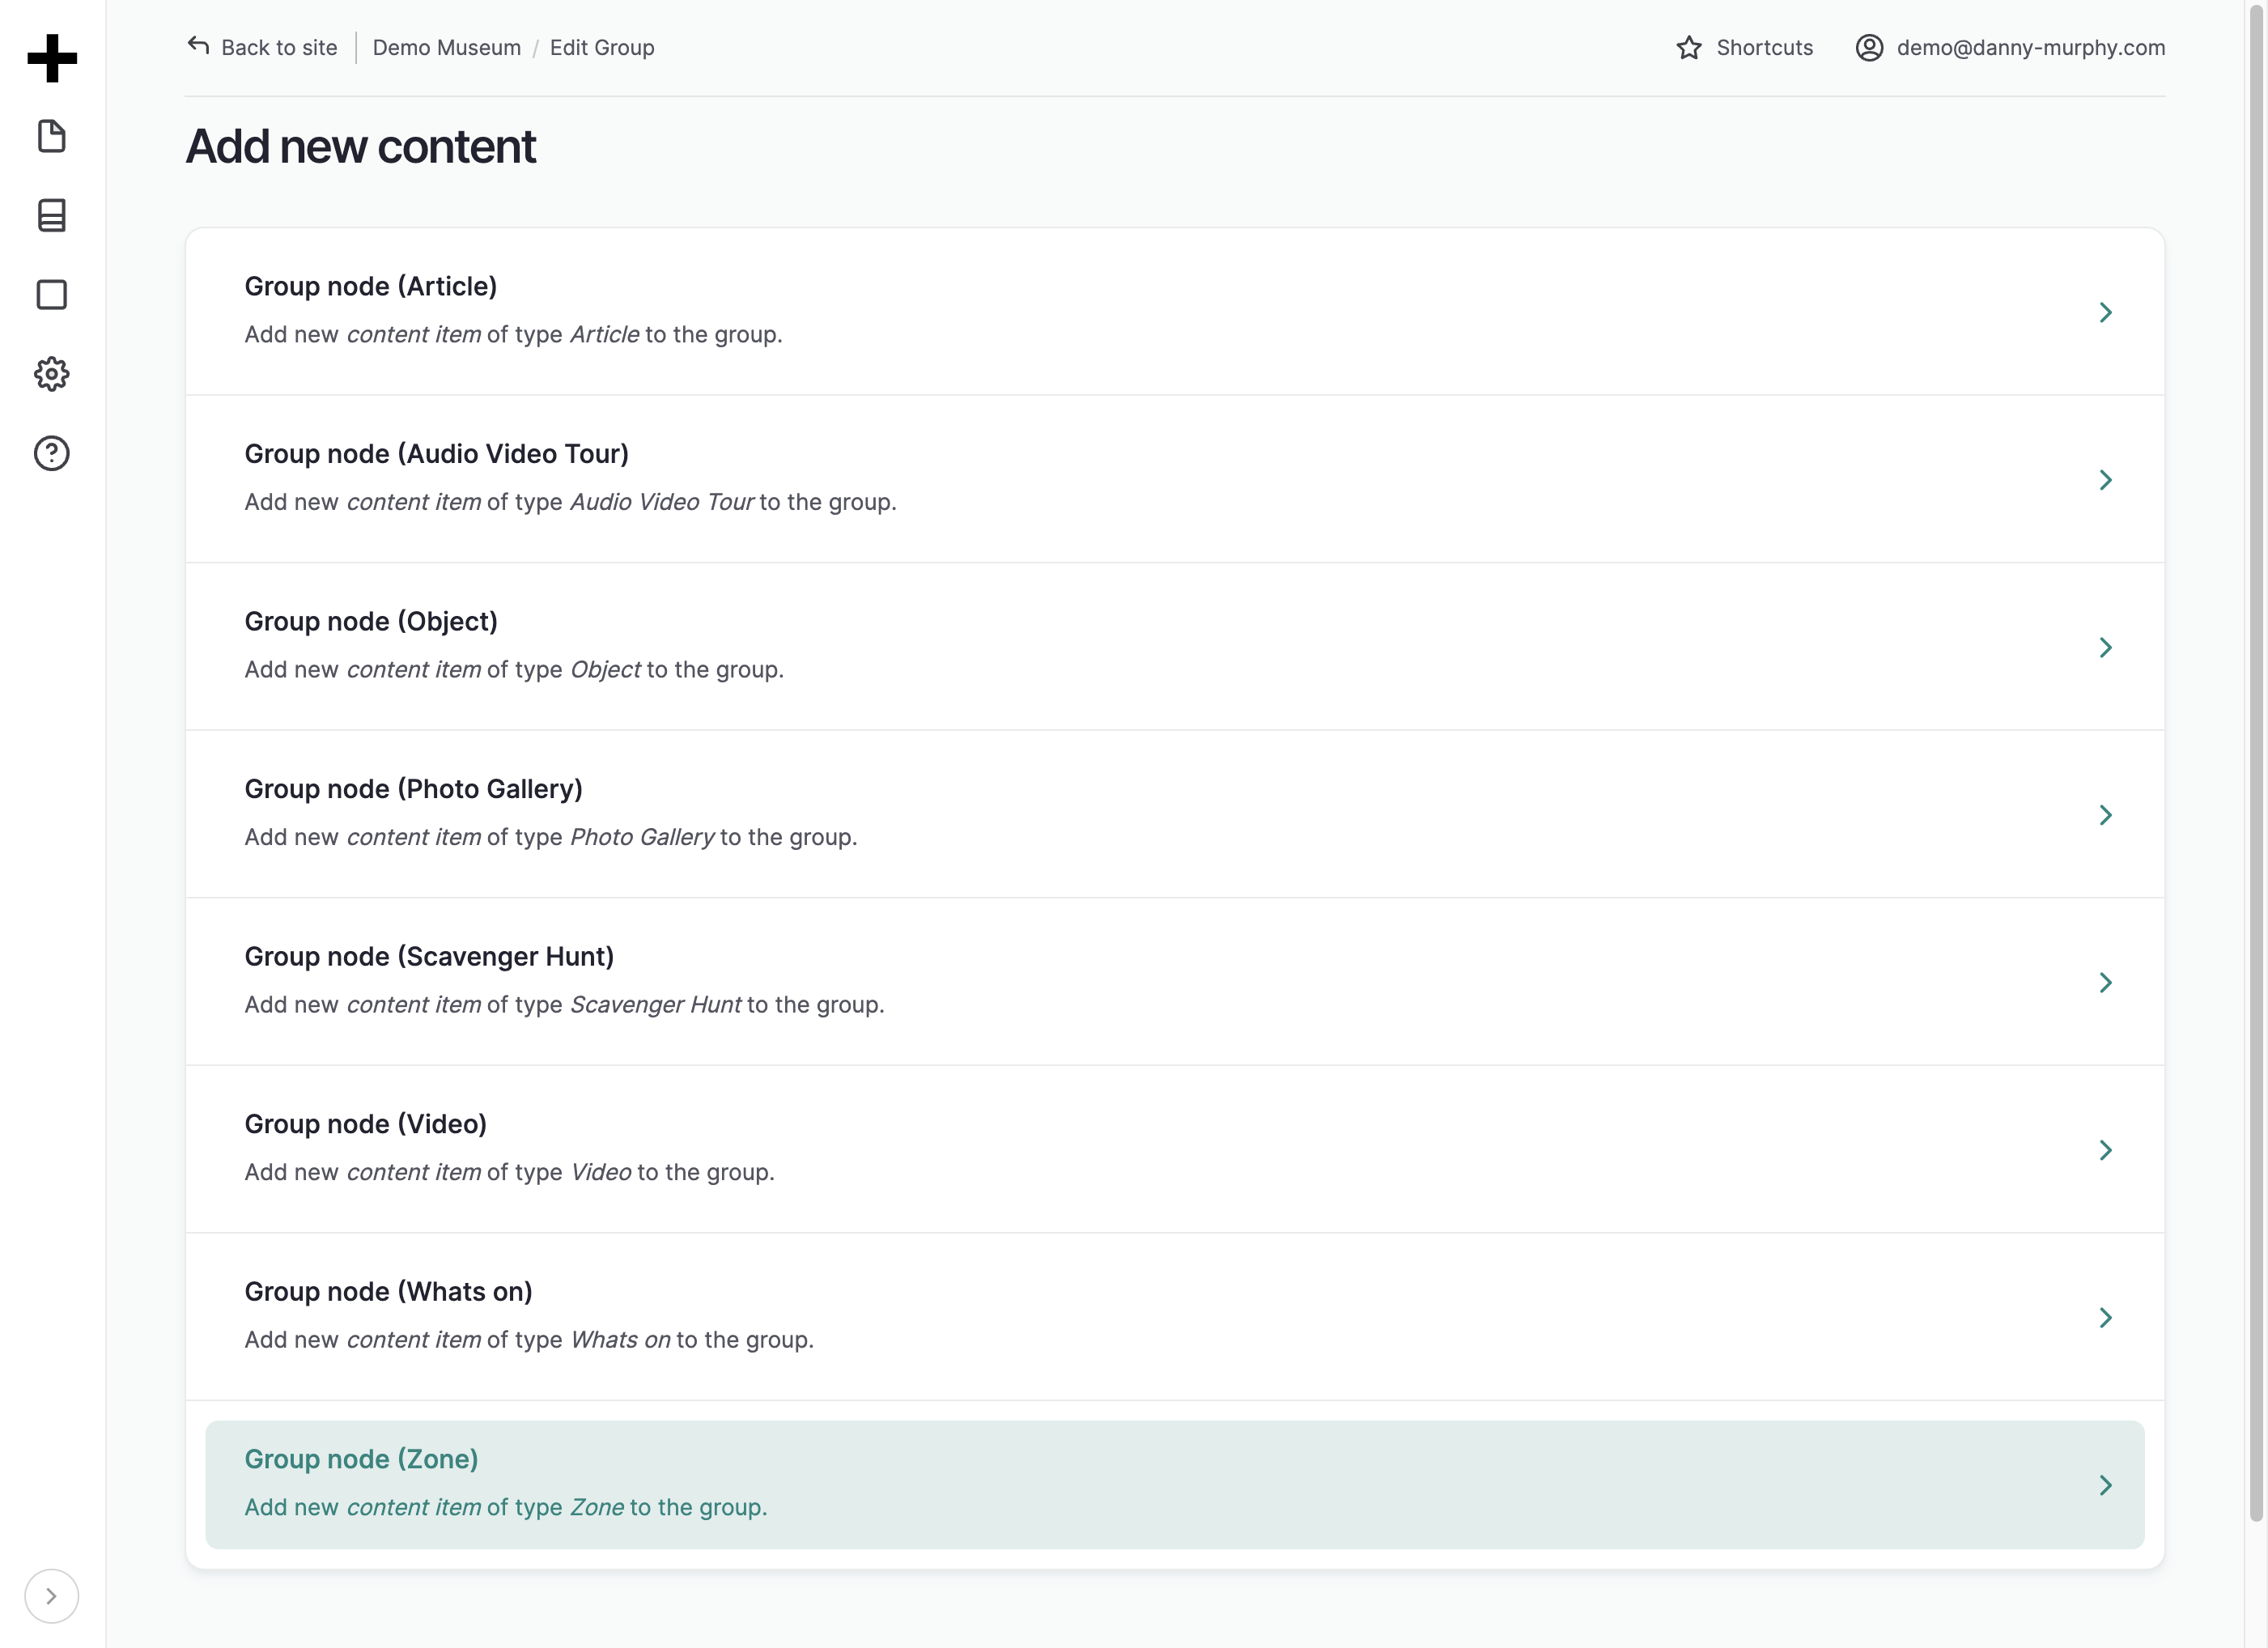Screen dimensions: 2268x1648
Task: Click the user account avatar icon
Action: 1869,47
